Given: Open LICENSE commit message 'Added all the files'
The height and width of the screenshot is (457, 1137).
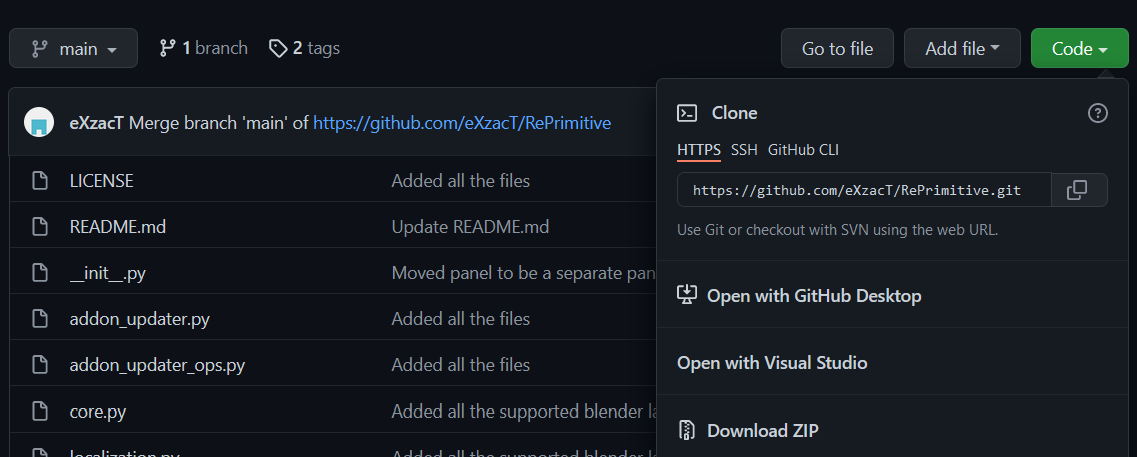Looking at the screenshot, I should (x=460, y=181).
